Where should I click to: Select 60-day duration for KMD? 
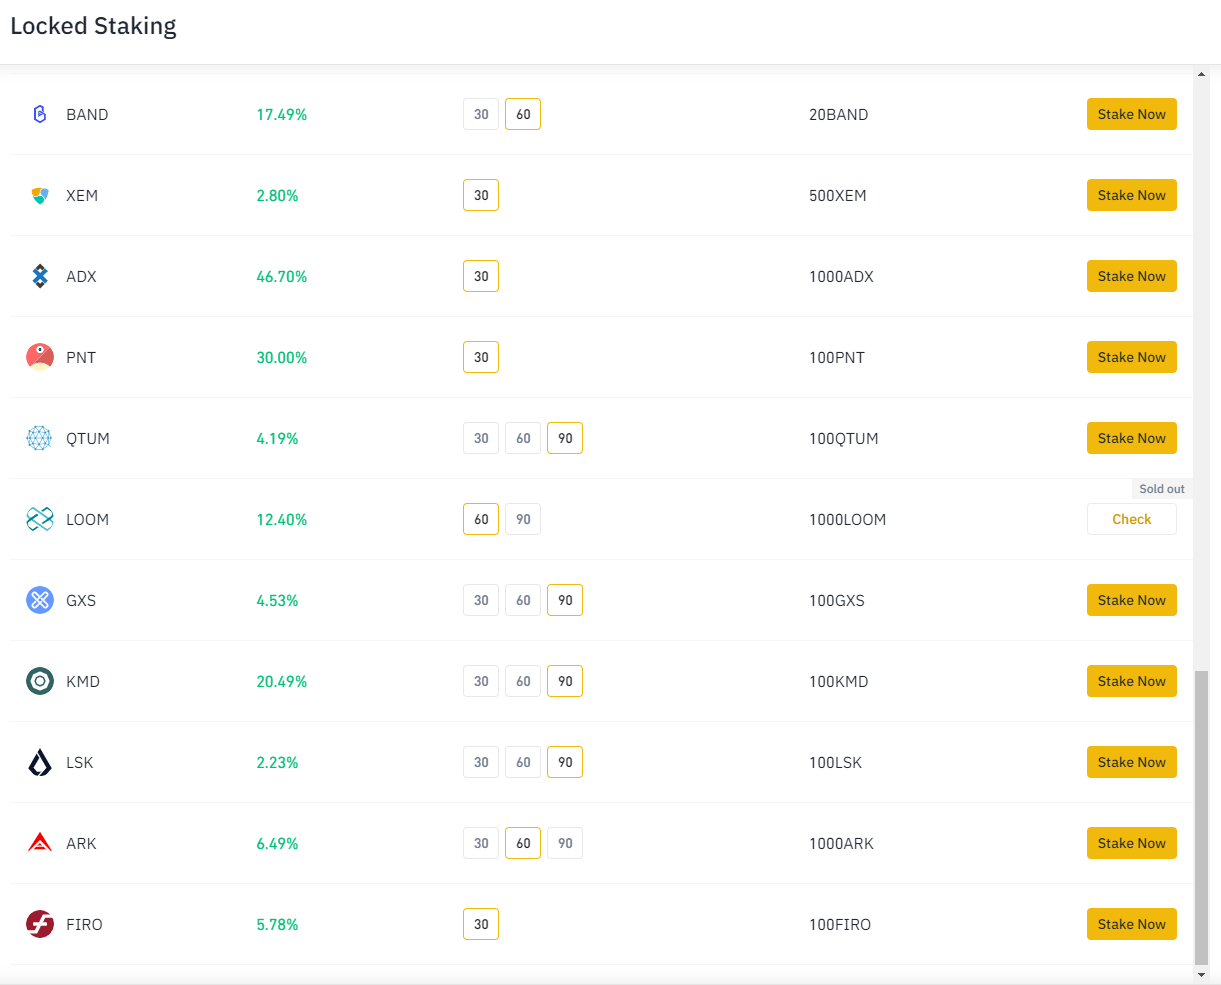[x=523, y=681]
